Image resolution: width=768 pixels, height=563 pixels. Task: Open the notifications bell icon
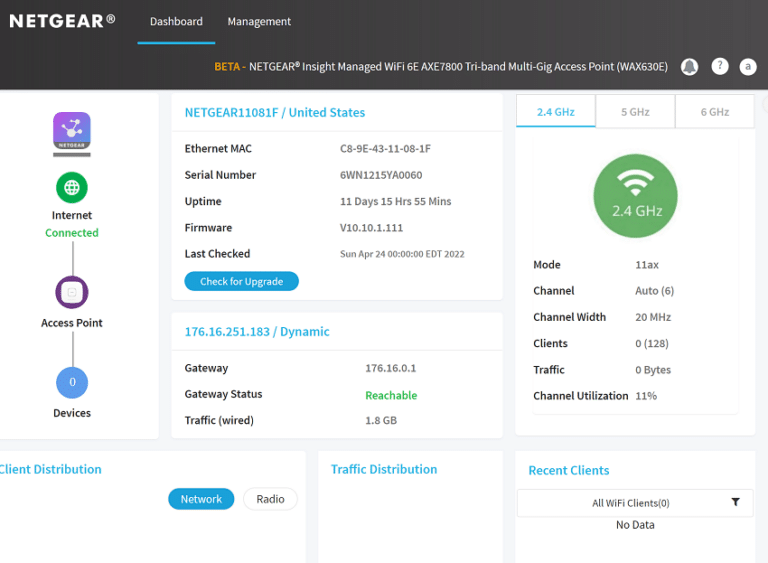[689, 67]
